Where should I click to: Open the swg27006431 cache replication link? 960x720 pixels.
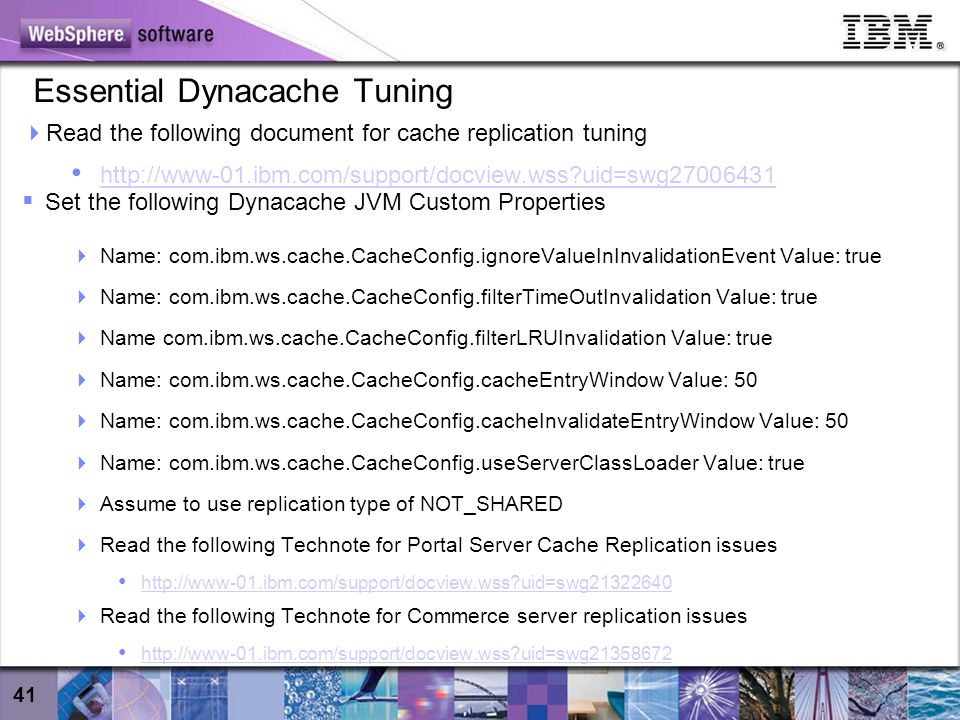pos(438,175)
